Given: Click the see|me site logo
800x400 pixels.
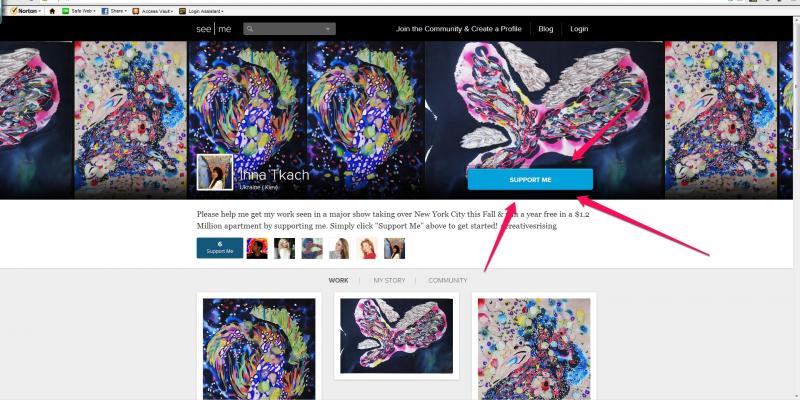Looking at the screenshot, I should point(214,29).
